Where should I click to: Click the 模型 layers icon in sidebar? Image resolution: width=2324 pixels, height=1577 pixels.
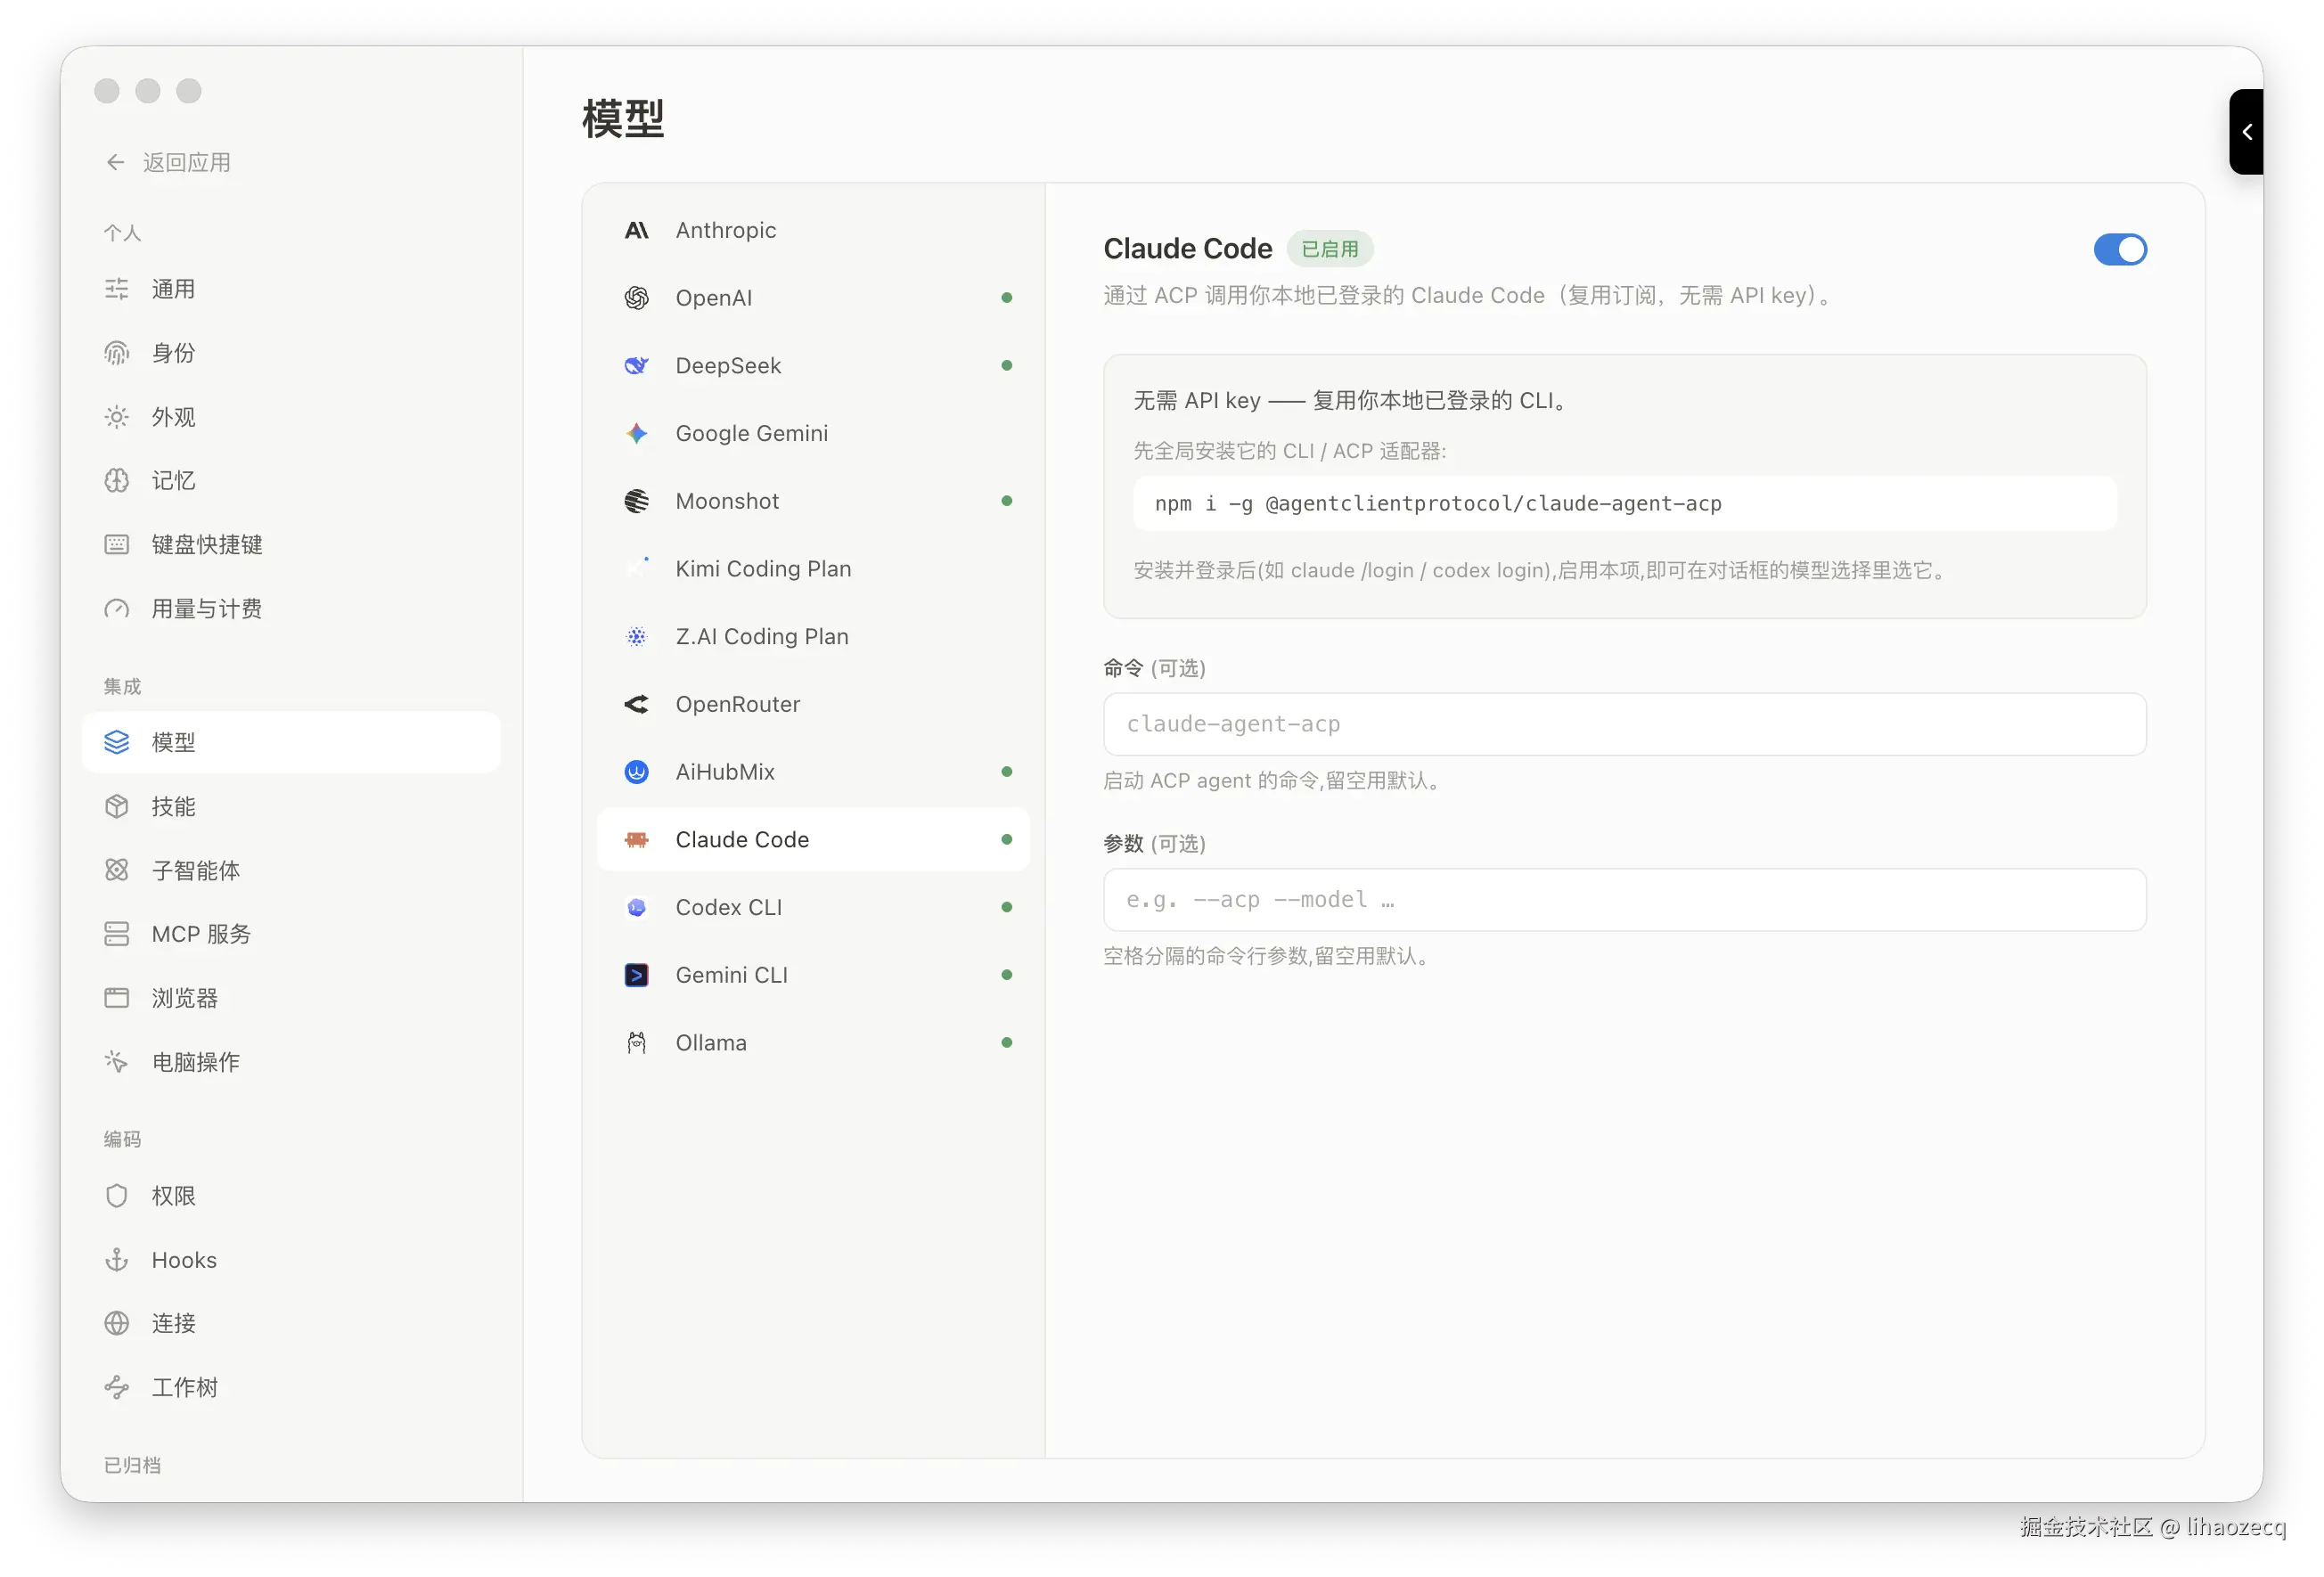(x=117, y=742)
